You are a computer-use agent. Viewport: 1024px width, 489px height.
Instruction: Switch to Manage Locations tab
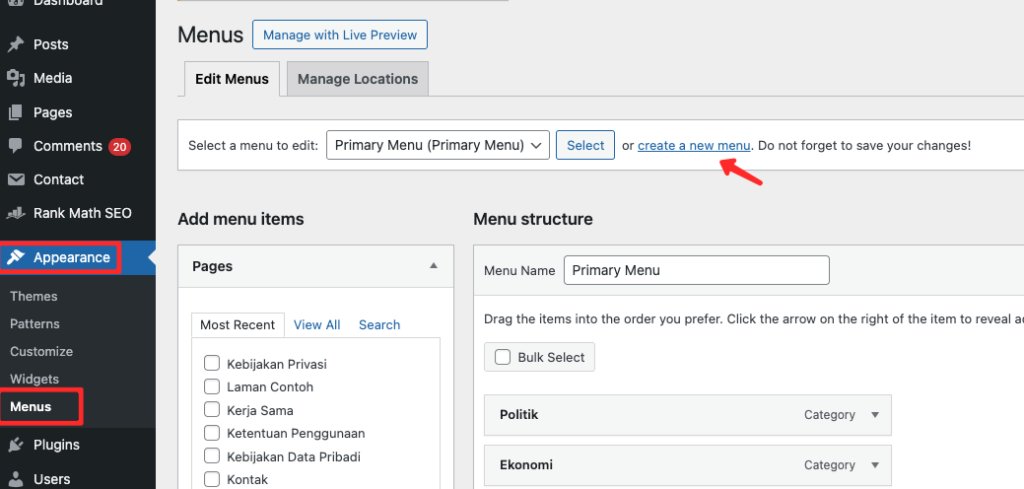click(357, 79)
